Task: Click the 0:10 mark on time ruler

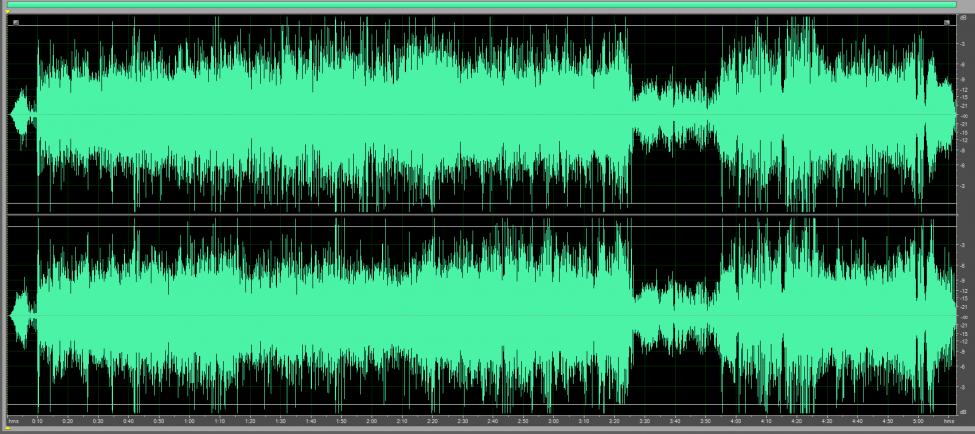Action: [37, 420]
